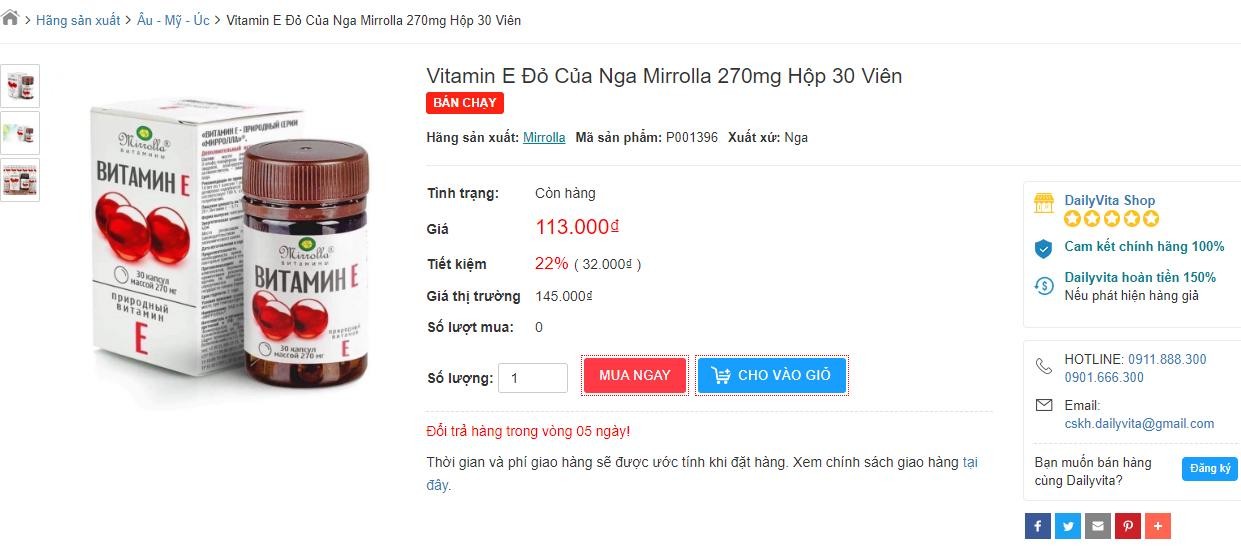Open the cskh.dailyvita@gmail.com email link

click(1139, 423)
